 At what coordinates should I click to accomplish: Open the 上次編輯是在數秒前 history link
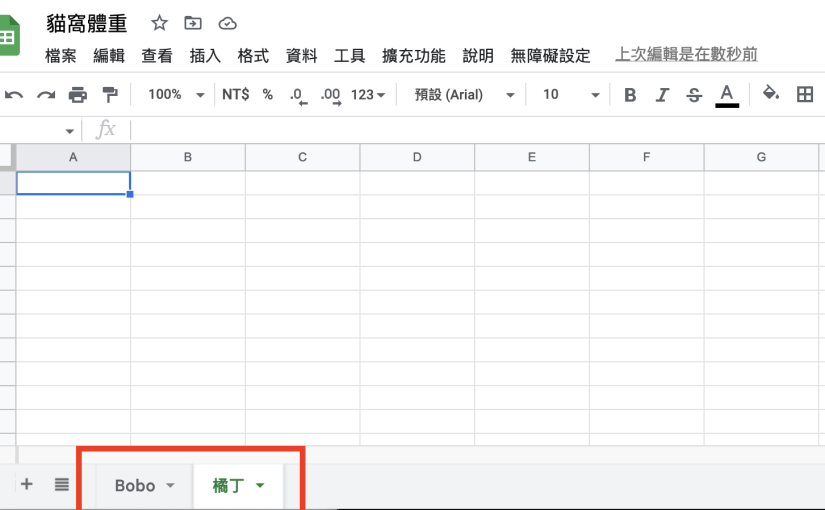tap(686, 55)
